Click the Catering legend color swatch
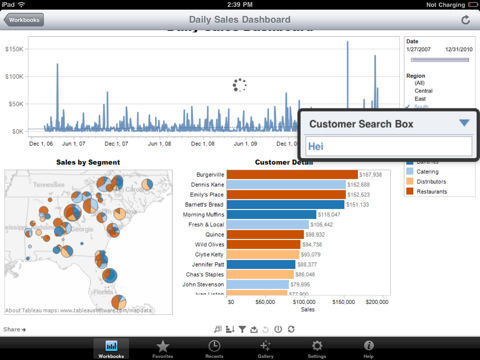This screenshot has height=360, width=480. 410,172
